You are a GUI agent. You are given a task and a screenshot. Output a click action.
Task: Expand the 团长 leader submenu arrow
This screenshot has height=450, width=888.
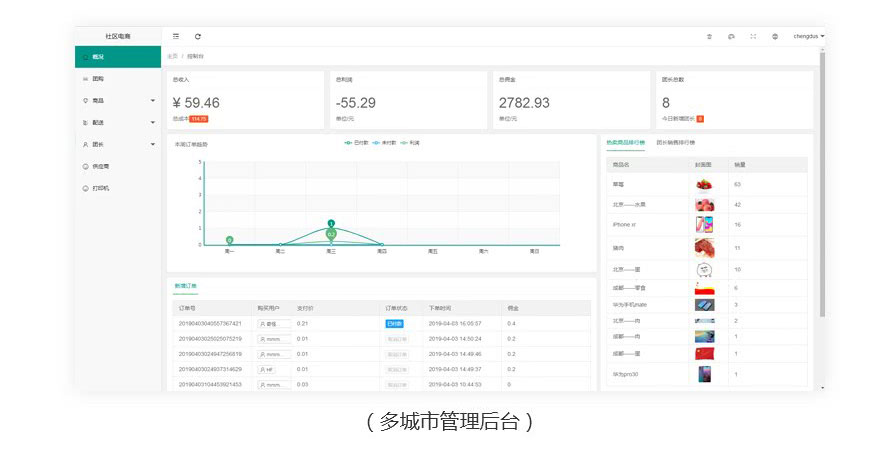tap(152, 144)
